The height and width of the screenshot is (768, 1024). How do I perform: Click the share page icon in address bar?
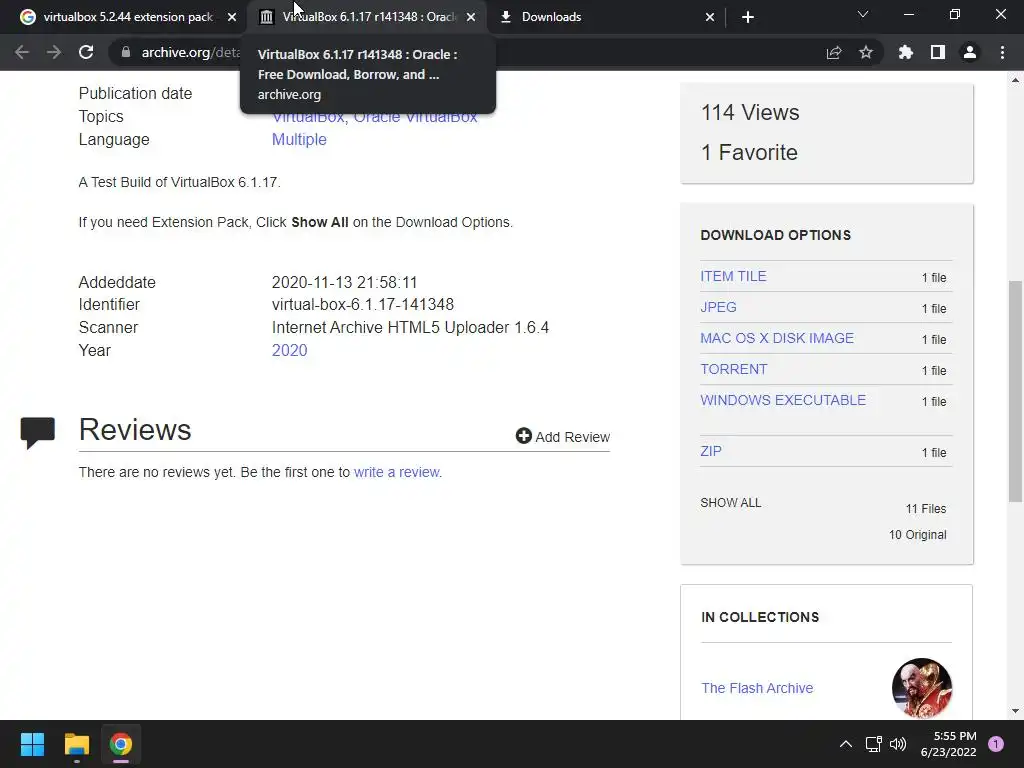[x=834, y=52]
